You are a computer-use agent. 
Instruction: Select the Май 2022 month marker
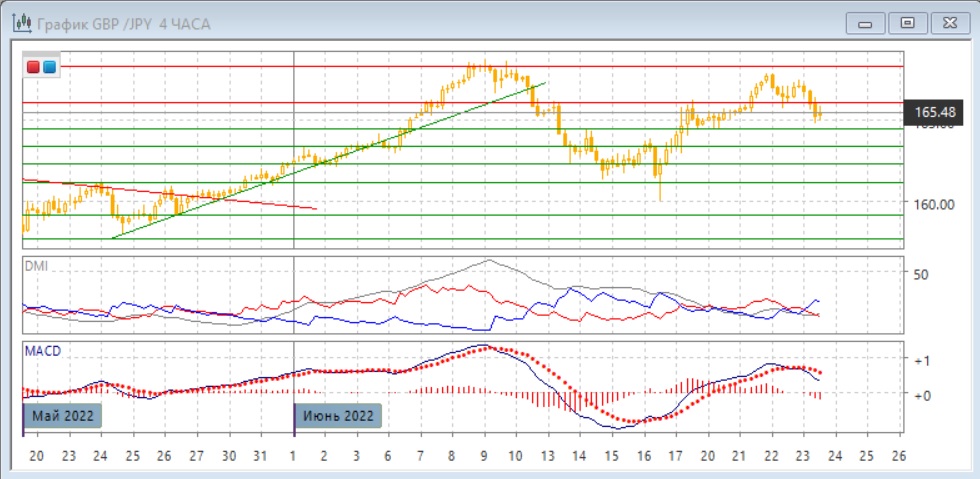pyautogui.click(x=62, y=415)
